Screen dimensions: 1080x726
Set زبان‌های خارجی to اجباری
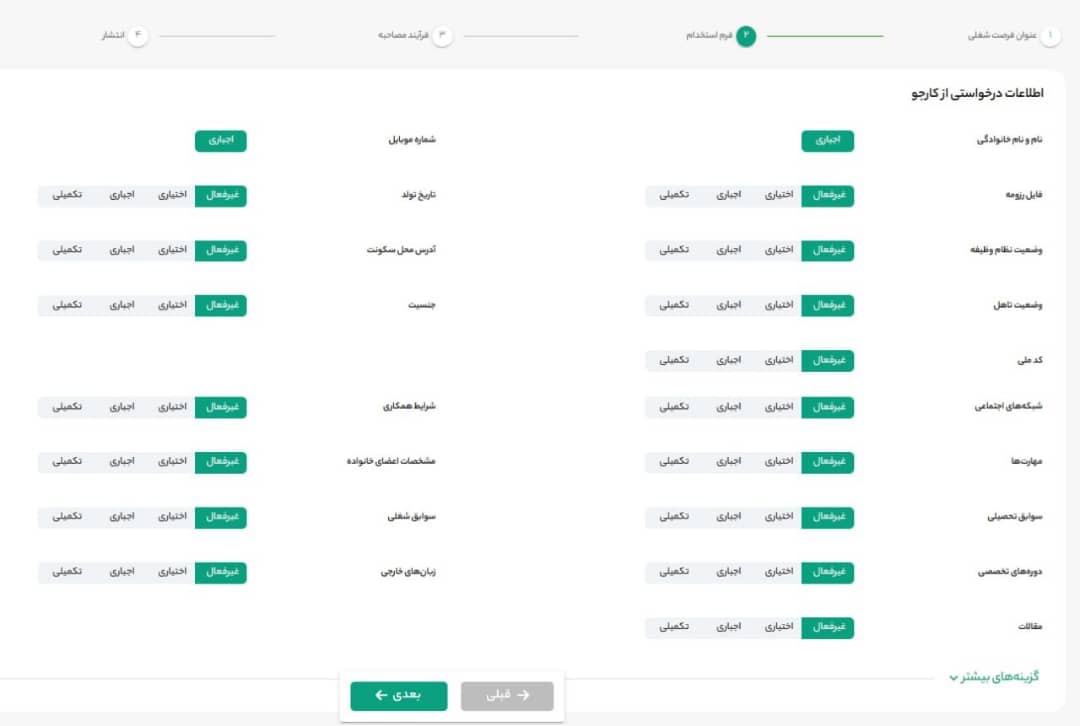click(x=122, y=572)
